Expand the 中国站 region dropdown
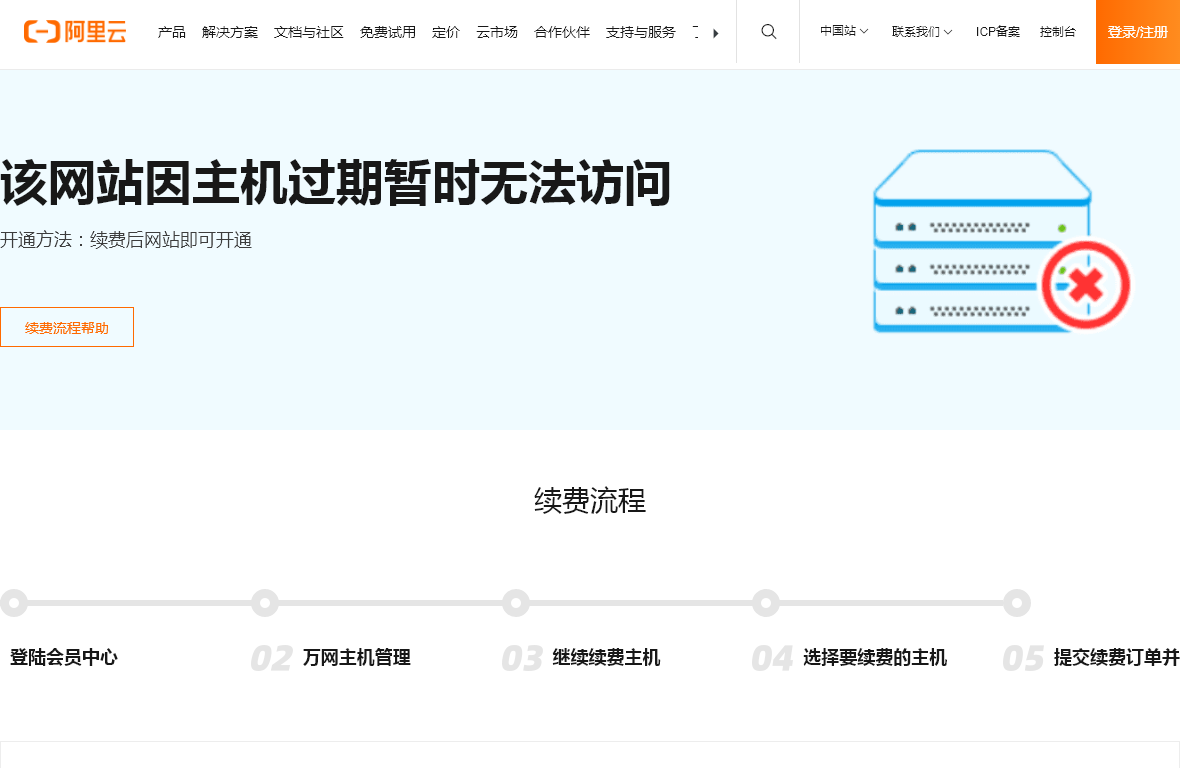This screenshot has width=1180, height=768. point(844,32)
